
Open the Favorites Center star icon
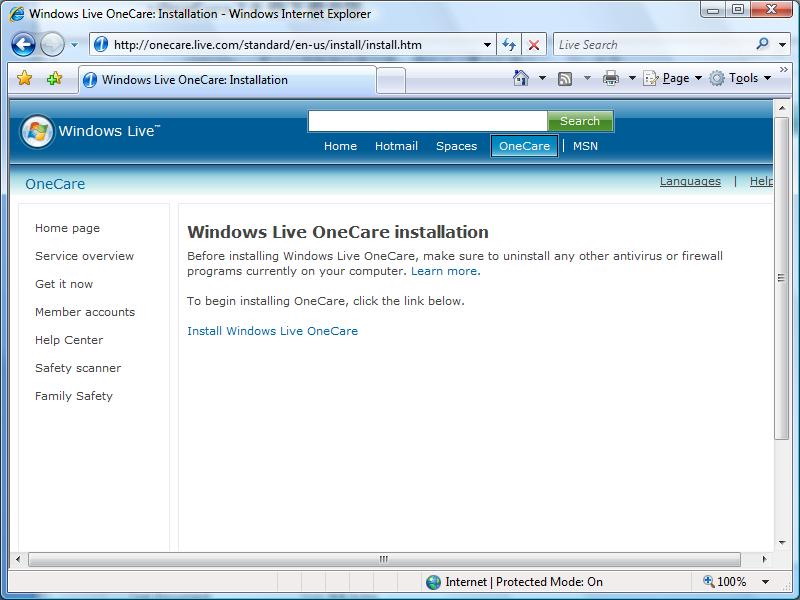(x=24, y=79)
